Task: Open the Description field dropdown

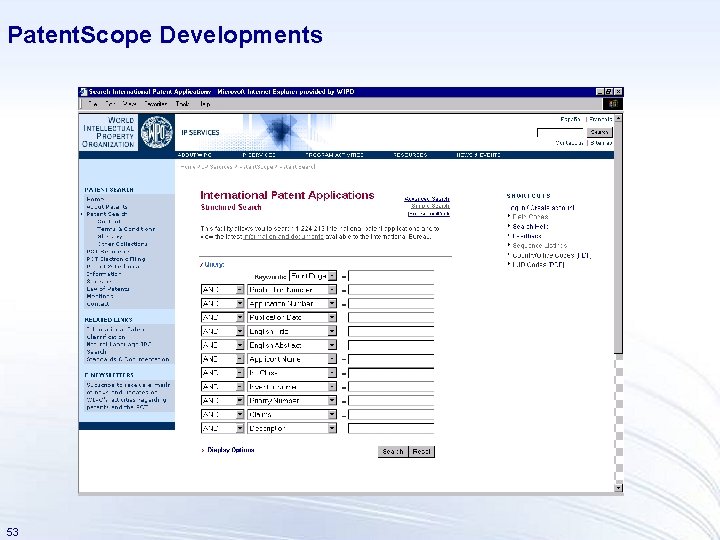Action: pyautogui.click(x=292, y=428)
